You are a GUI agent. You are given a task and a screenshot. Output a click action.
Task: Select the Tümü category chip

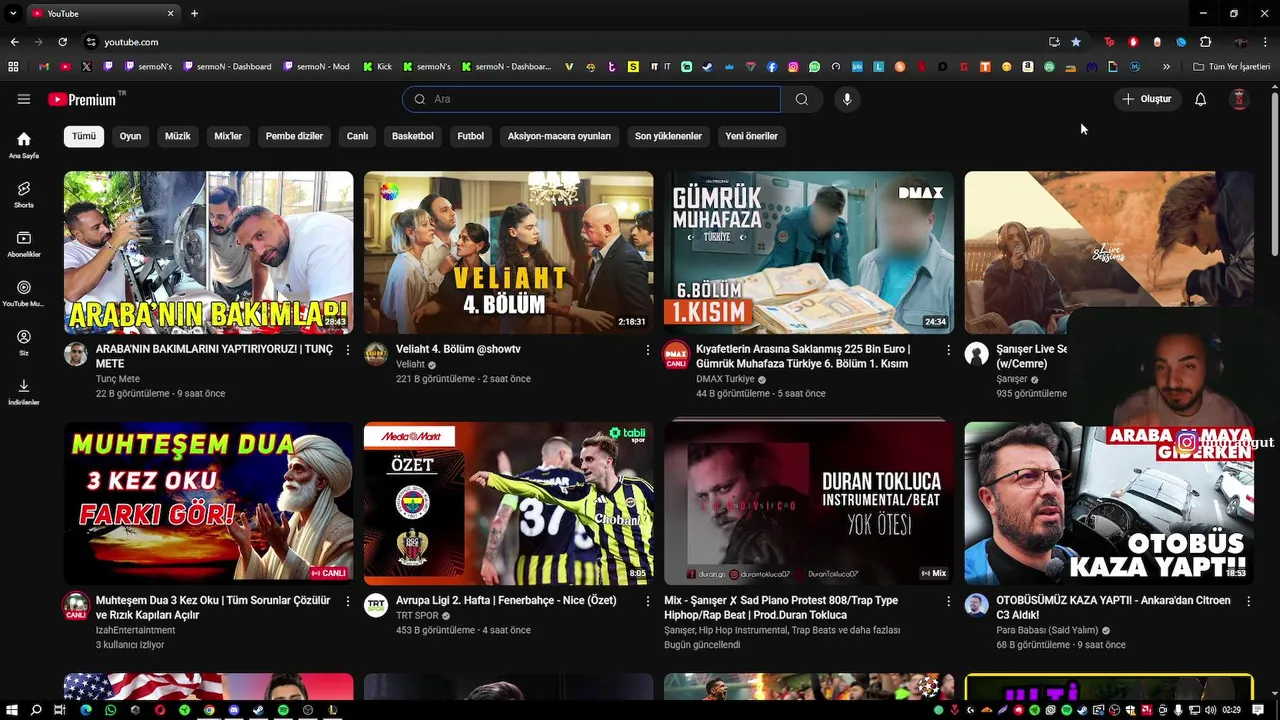pyautogui.click(x=84, y=136)
